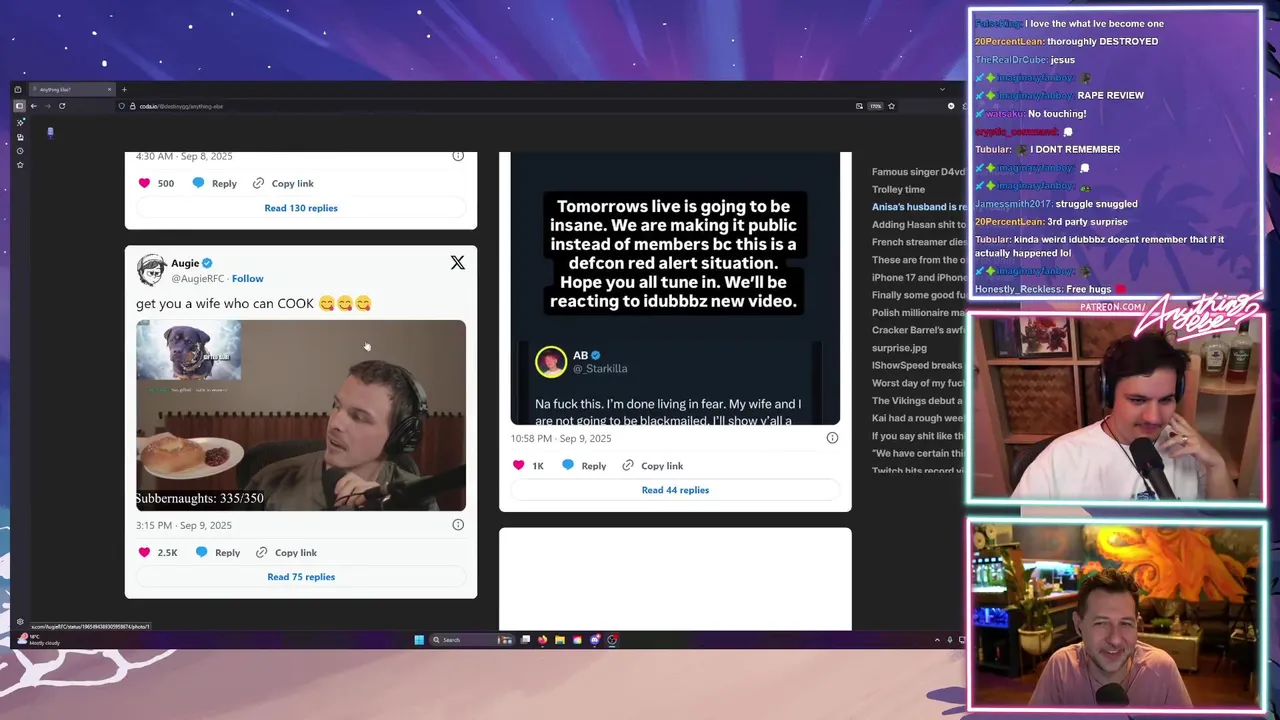Like the Starkilla tweet with 1K hearts
The image size is (1280, 720).
tap(518, 465)
